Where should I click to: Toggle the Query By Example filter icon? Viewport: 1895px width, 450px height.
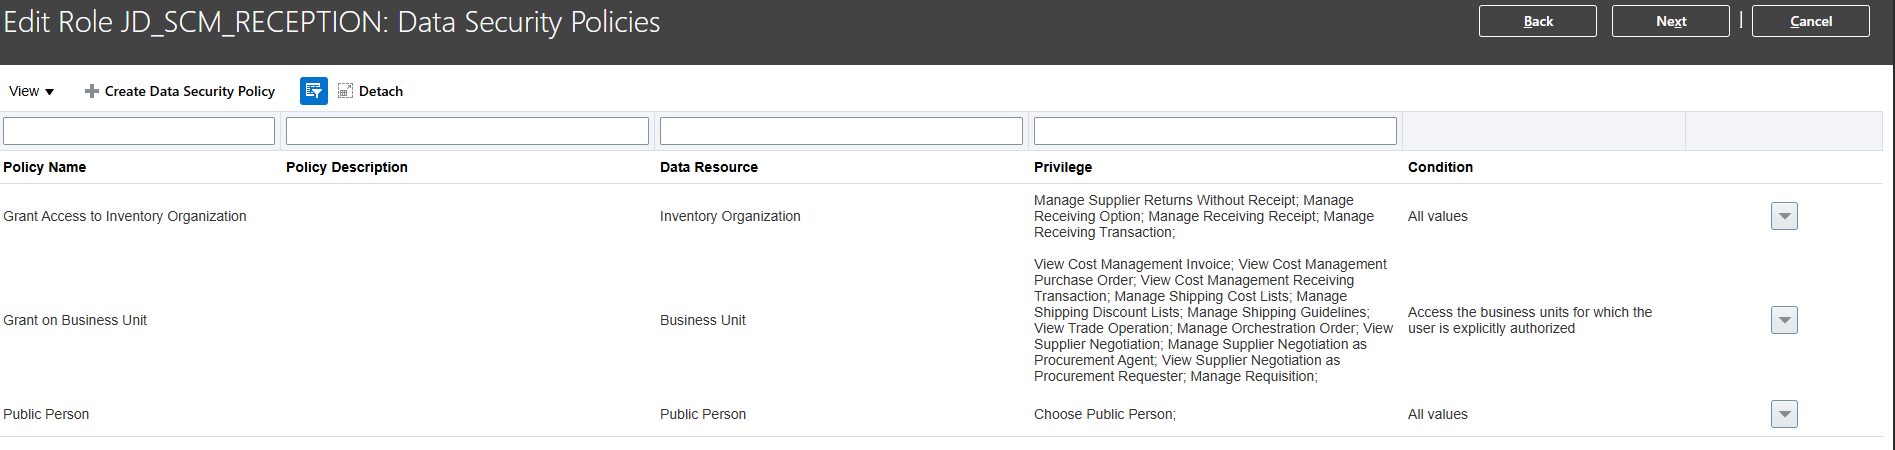314,91
